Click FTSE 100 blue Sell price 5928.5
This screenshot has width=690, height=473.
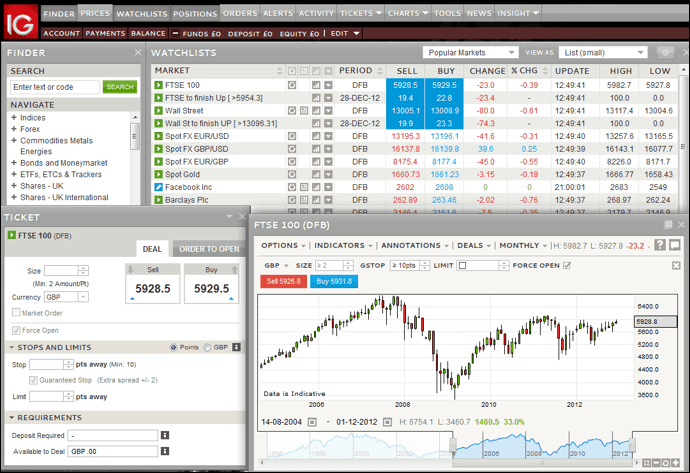(x=405, y=85)
